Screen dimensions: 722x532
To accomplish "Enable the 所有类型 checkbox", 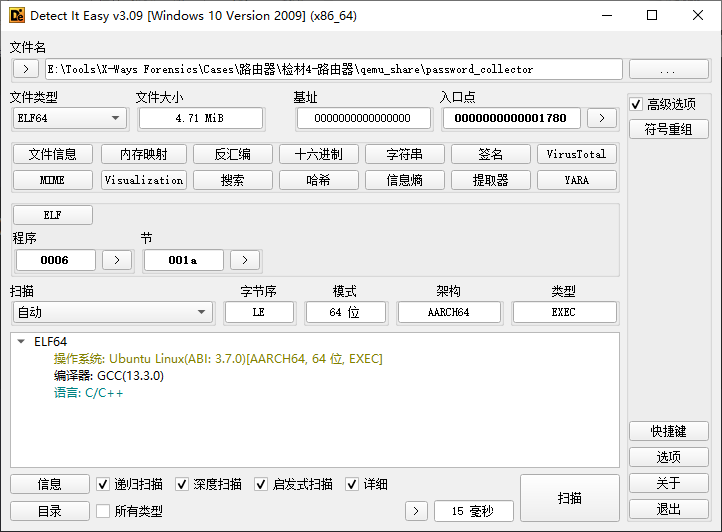I will point(103,511).
